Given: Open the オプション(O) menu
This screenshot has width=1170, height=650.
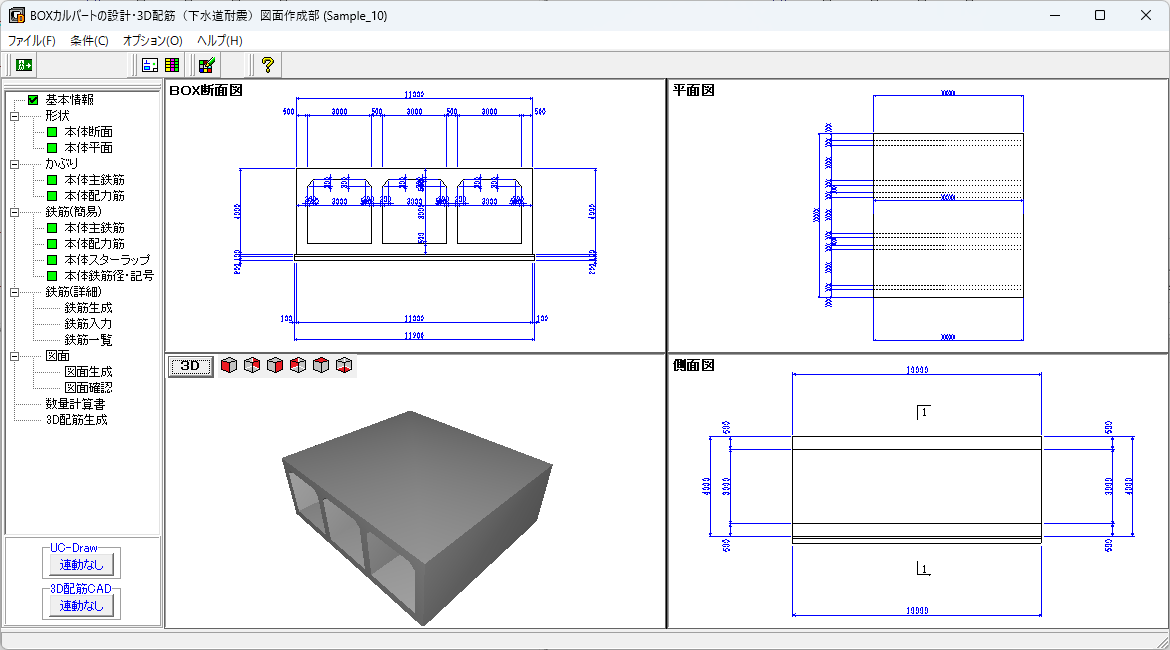Looking at the screenshot, I should coord(152,41).
